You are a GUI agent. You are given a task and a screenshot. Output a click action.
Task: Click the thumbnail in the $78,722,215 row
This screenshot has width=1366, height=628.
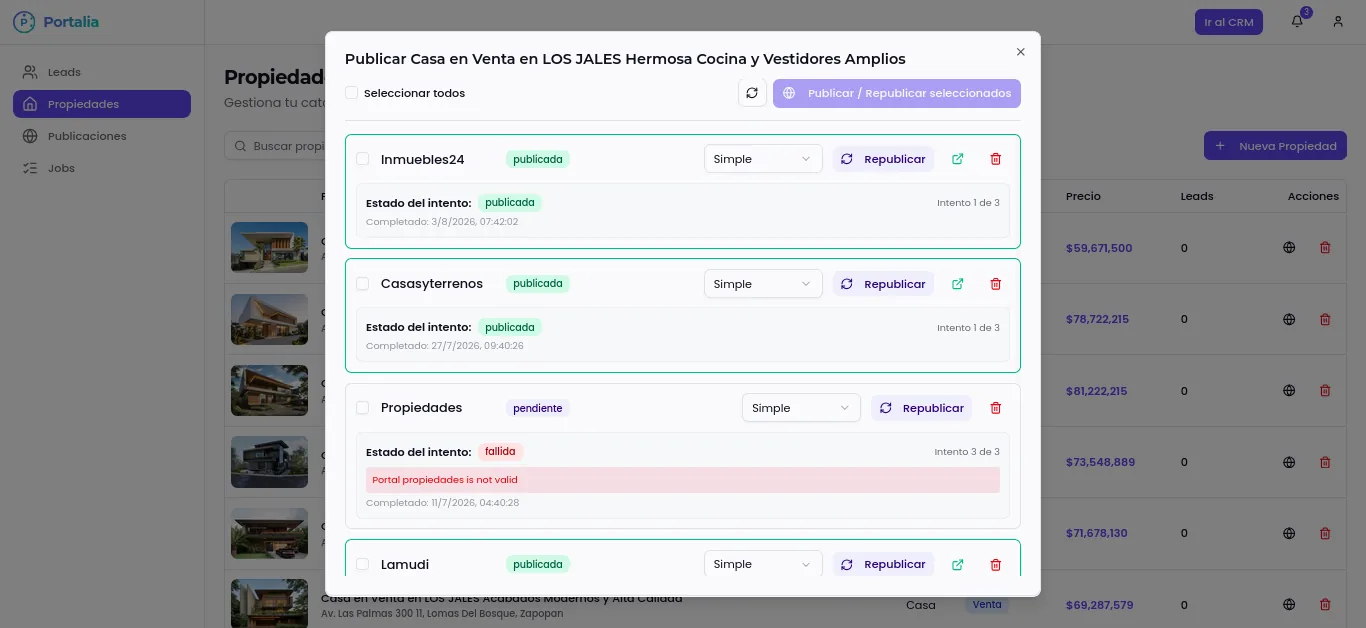pyautogui.click(x=269, y=320)
